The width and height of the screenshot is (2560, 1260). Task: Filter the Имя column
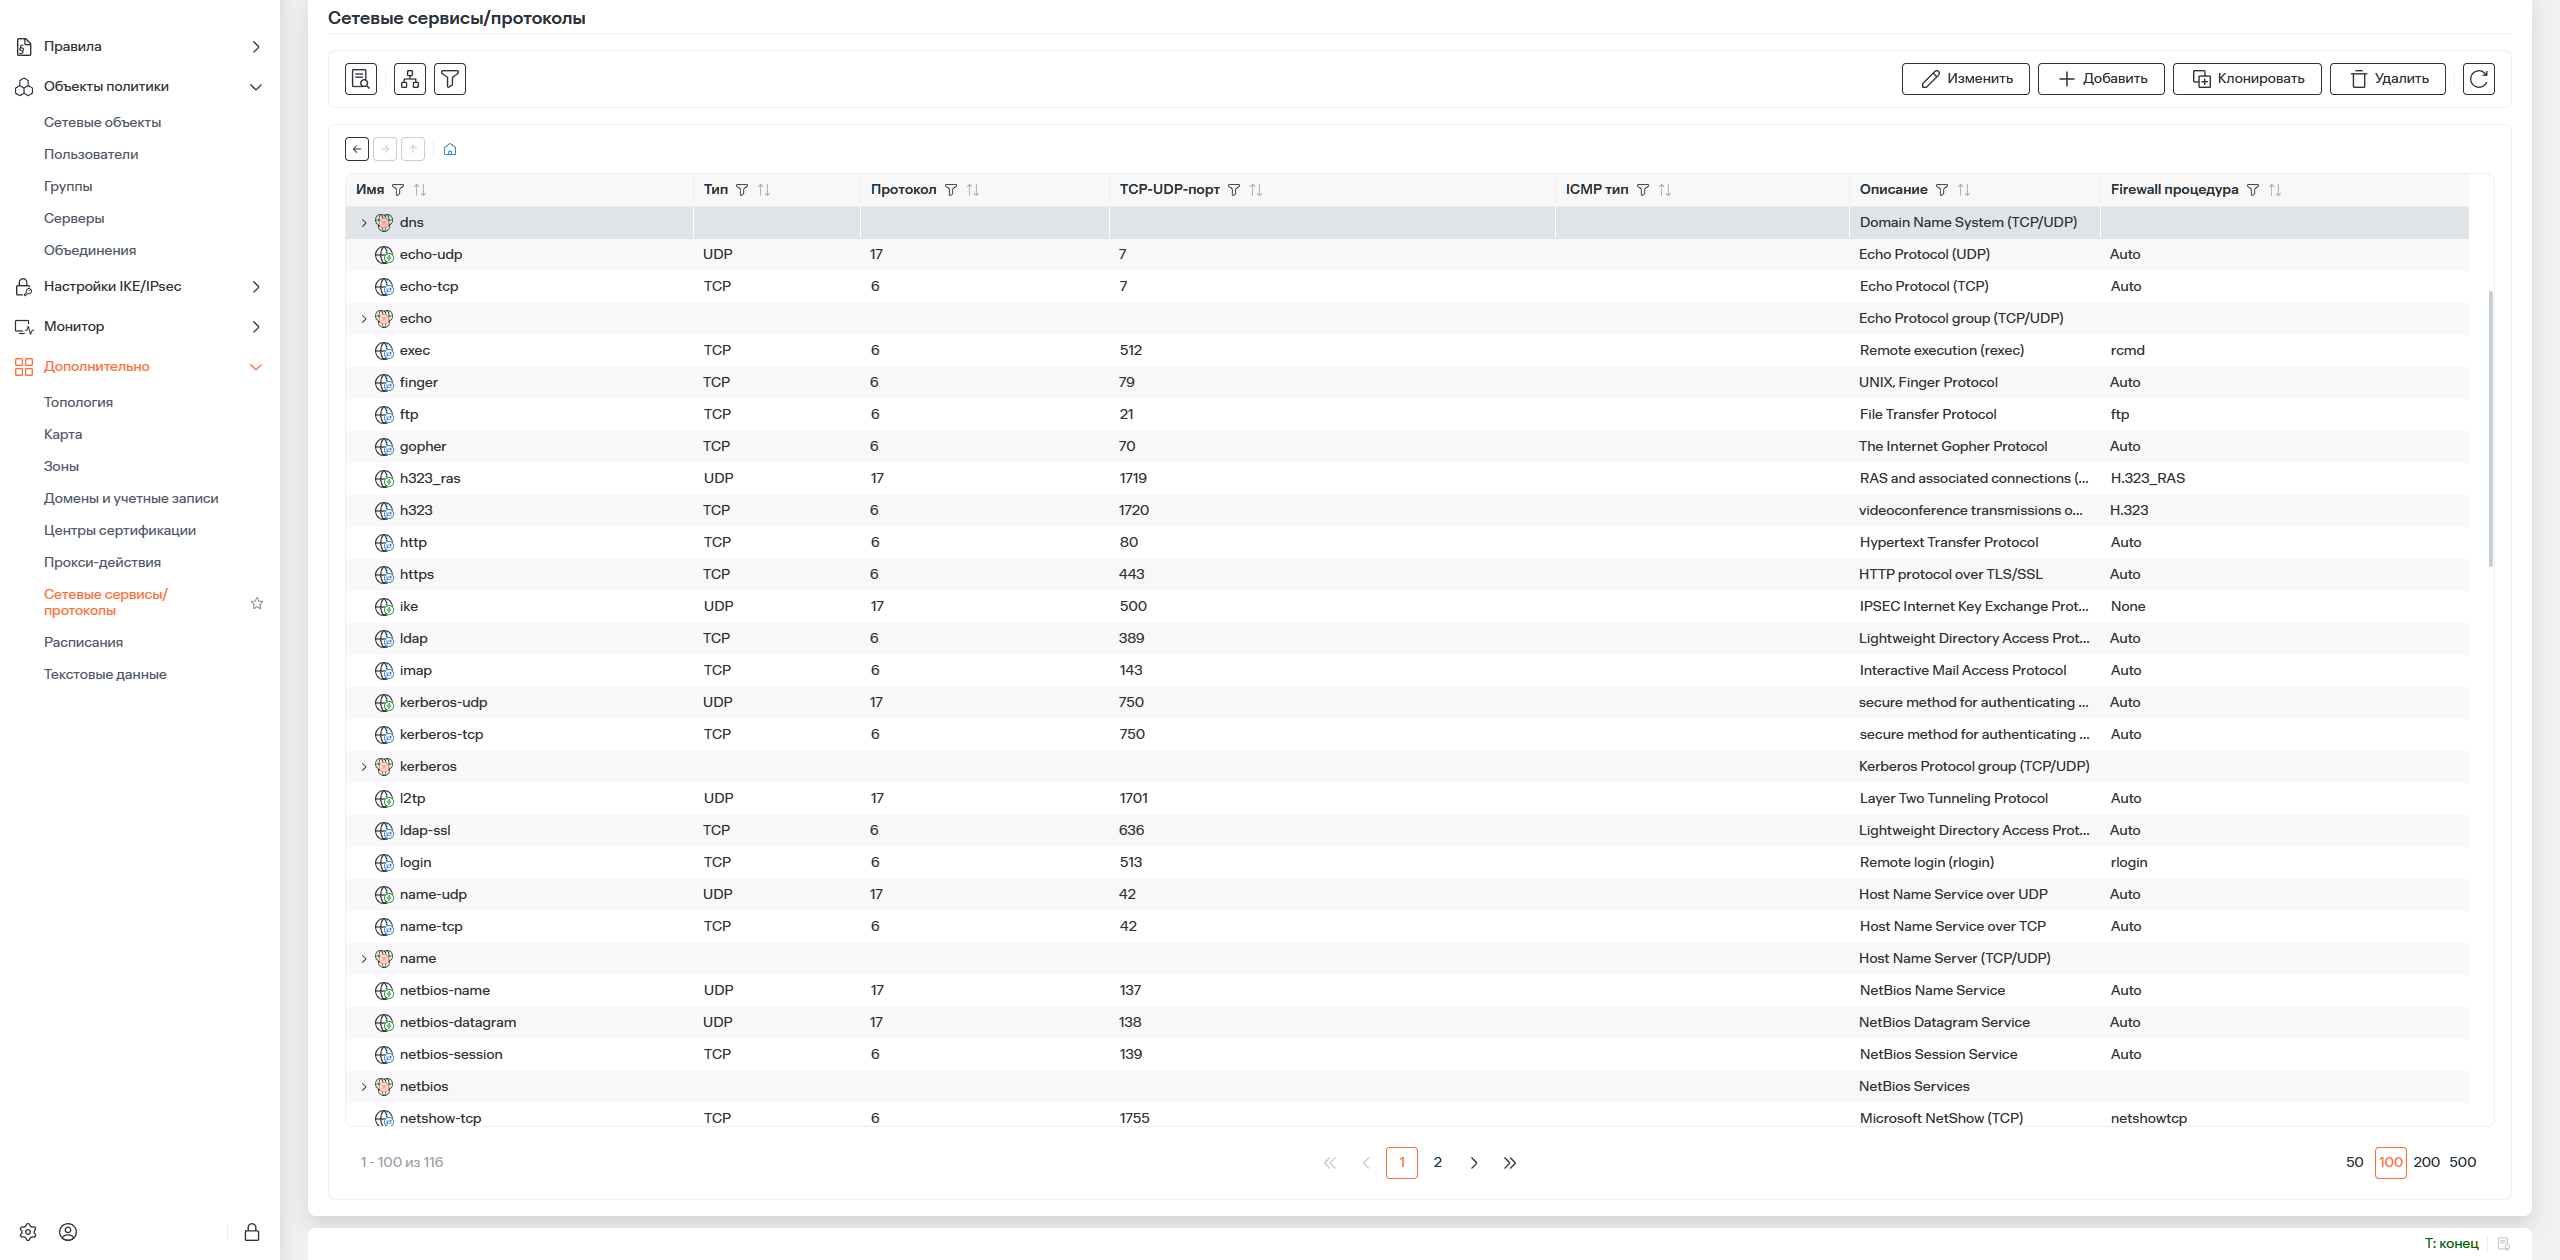(398, 190)
